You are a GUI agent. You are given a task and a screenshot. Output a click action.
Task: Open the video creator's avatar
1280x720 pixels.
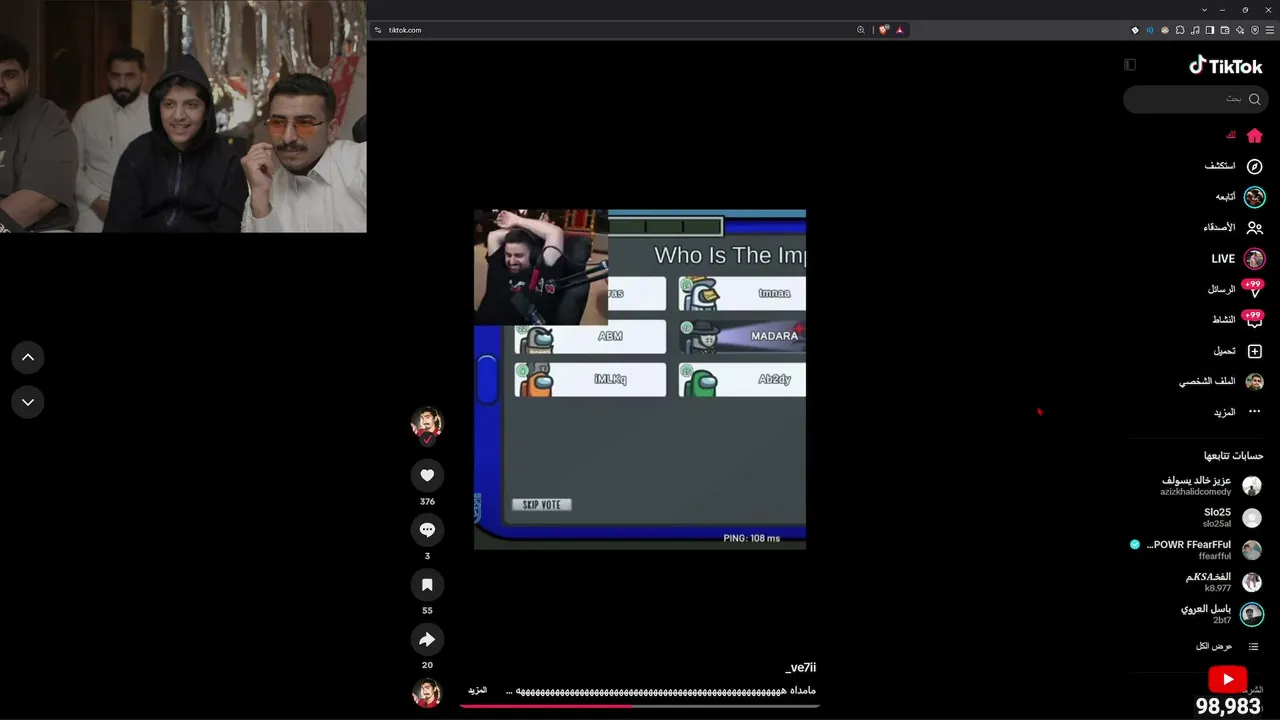coord(427,425)
